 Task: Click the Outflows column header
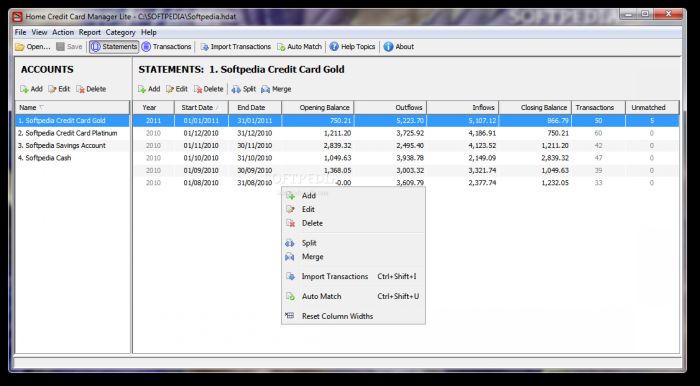tap(391, 108)
